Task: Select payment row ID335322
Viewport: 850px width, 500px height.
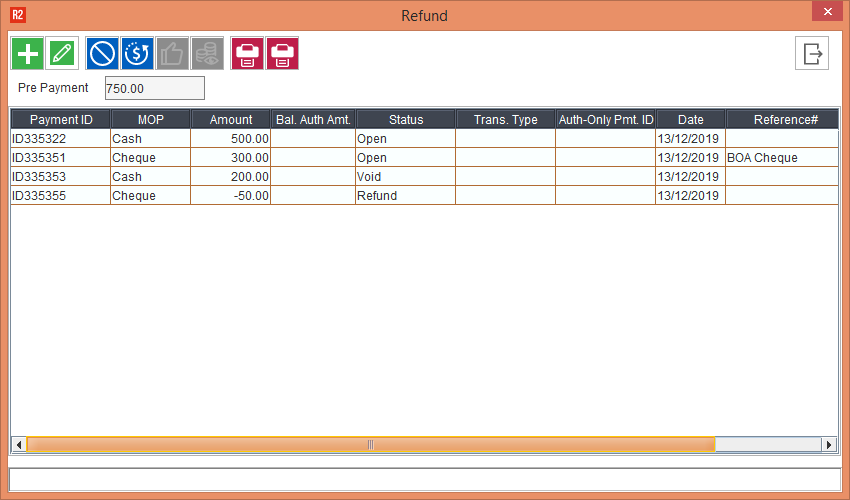Action: [x=60, y=139]
